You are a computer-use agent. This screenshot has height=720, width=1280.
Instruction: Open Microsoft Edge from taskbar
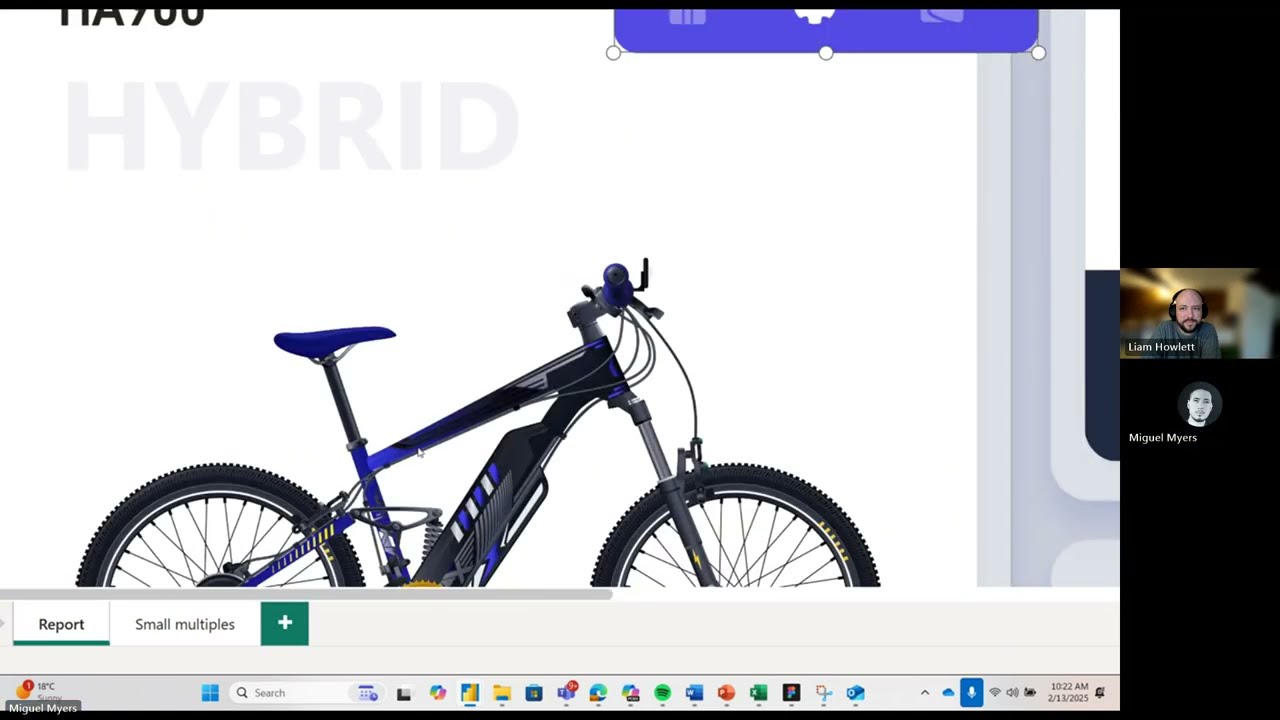(x=598, y=693)
